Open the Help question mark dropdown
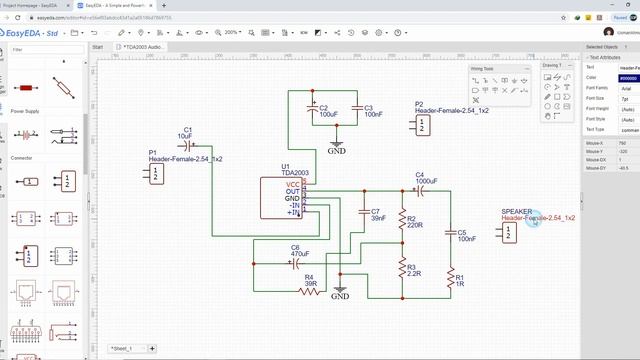Viewport: 640px width, 360px height. [x=400, y=33]
